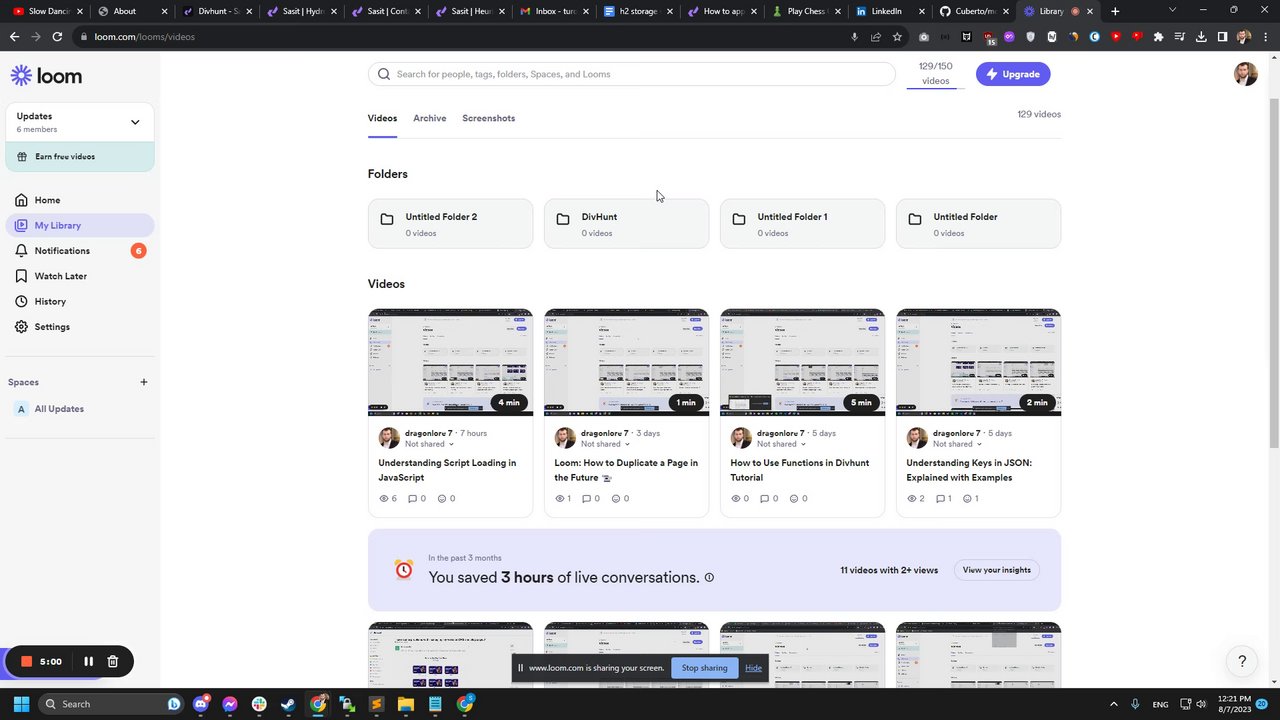
Task: Expand the Updates workspace switcher
Action: (x=135, y=122)
